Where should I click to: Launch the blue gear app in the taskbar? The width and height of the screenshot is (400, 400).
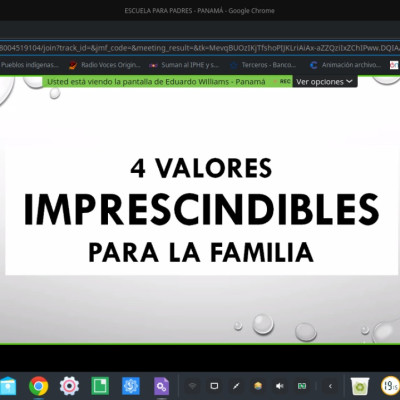[131, 386]
